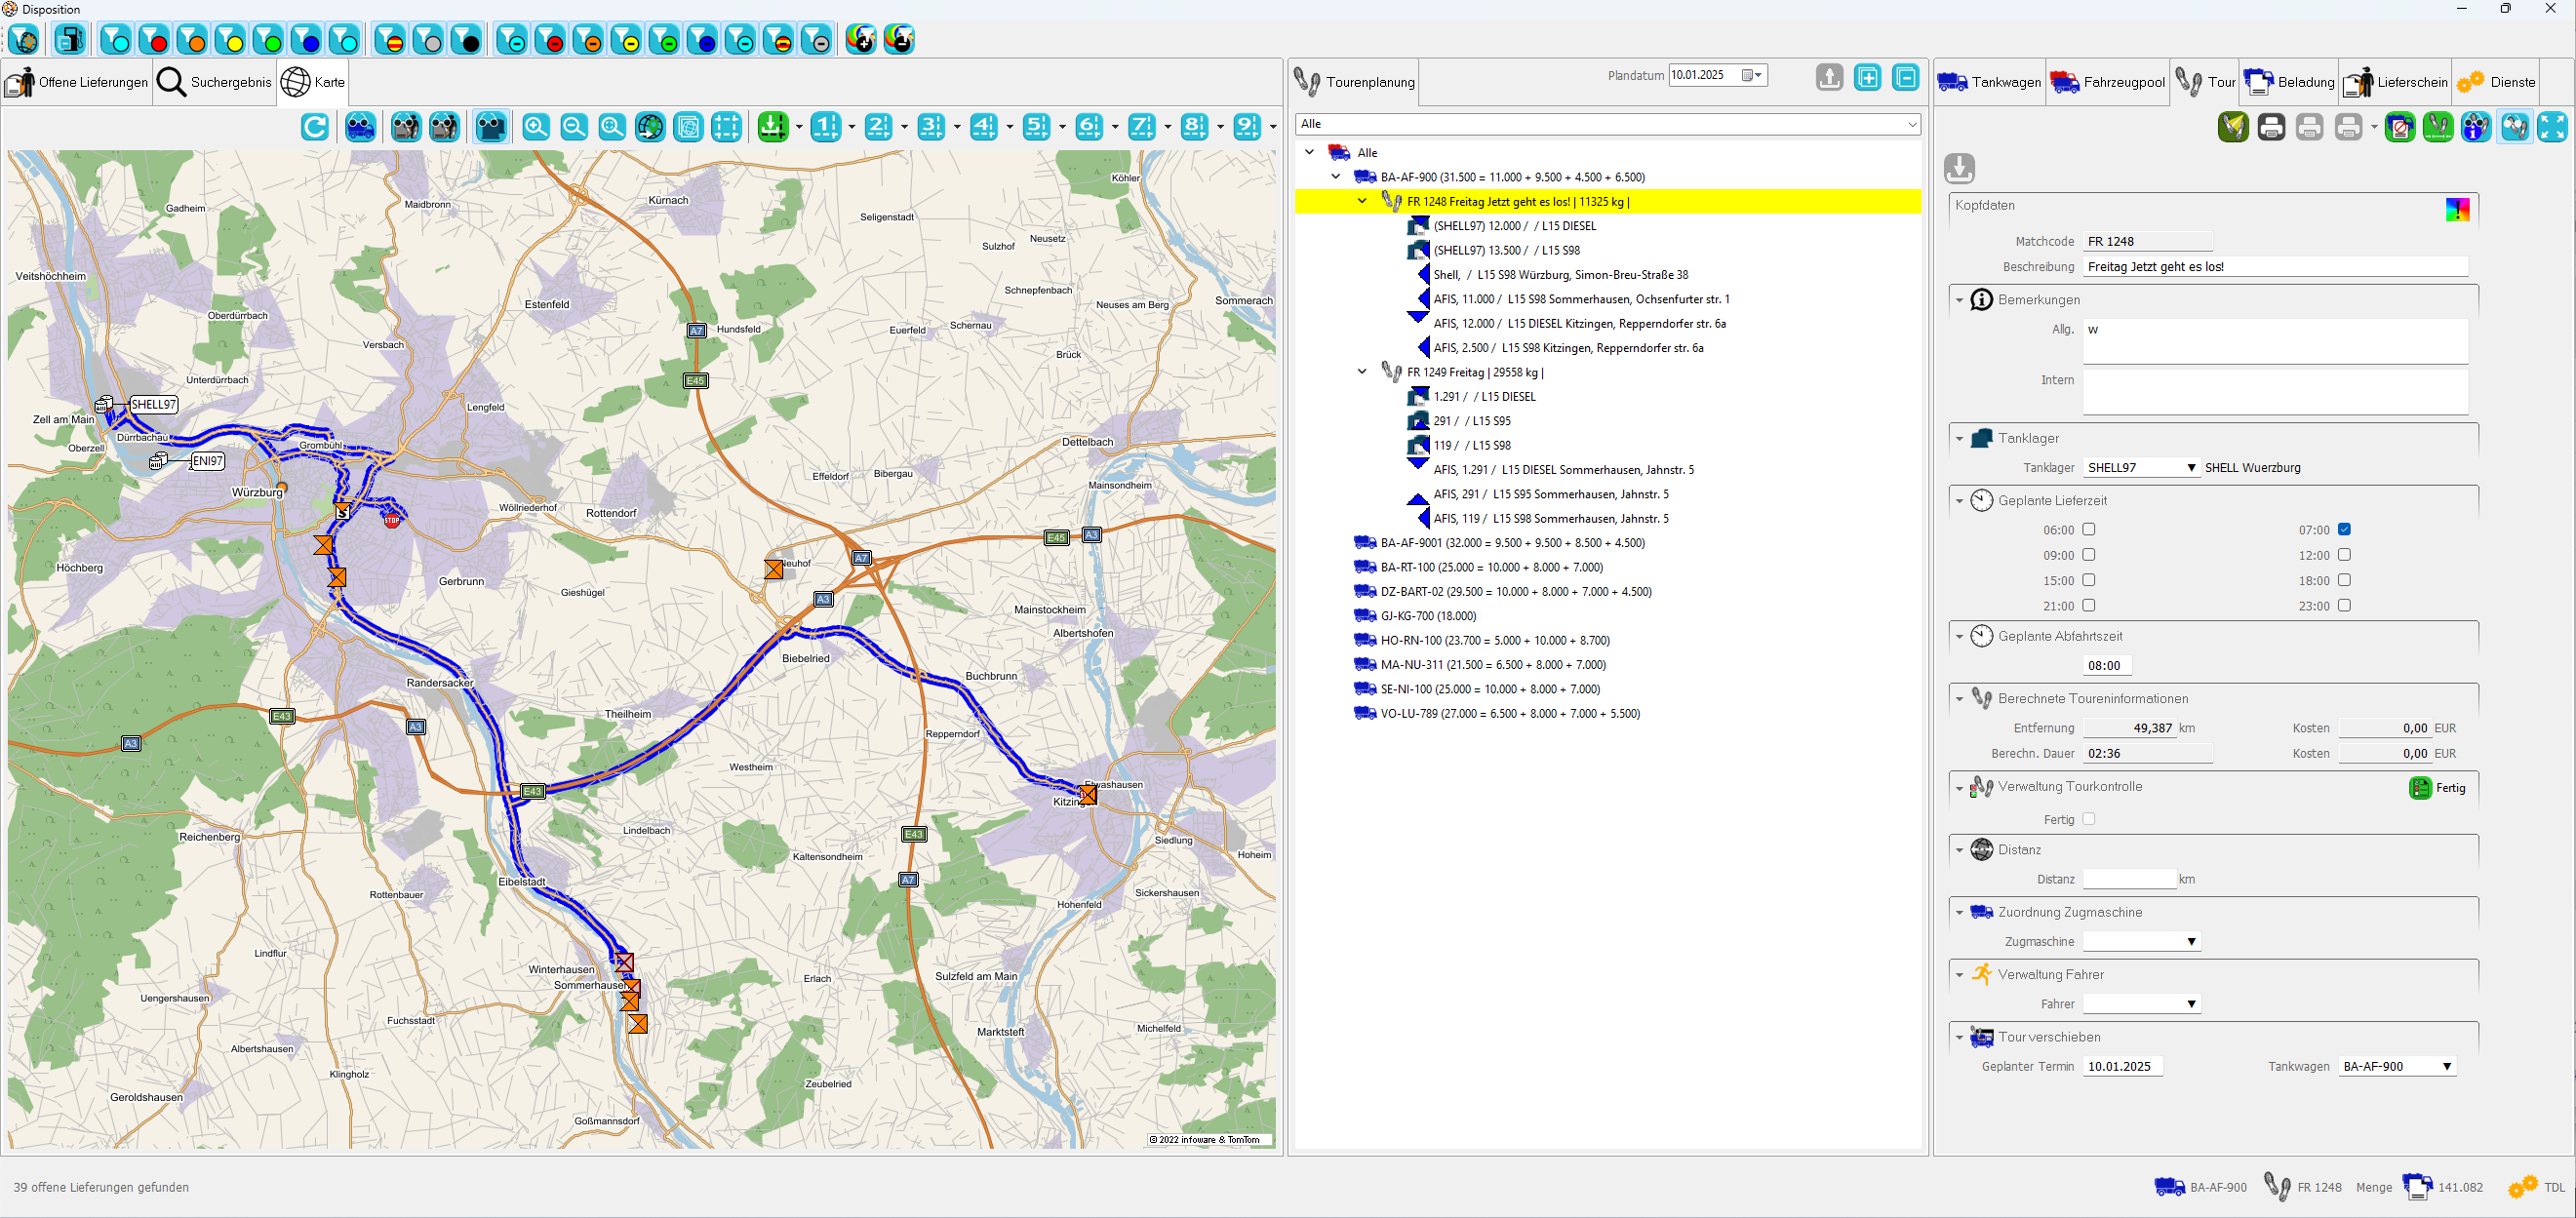Open the Lieferschein tab
This screenshot has width=2576, height=1218.
(x=2395, y=82)
